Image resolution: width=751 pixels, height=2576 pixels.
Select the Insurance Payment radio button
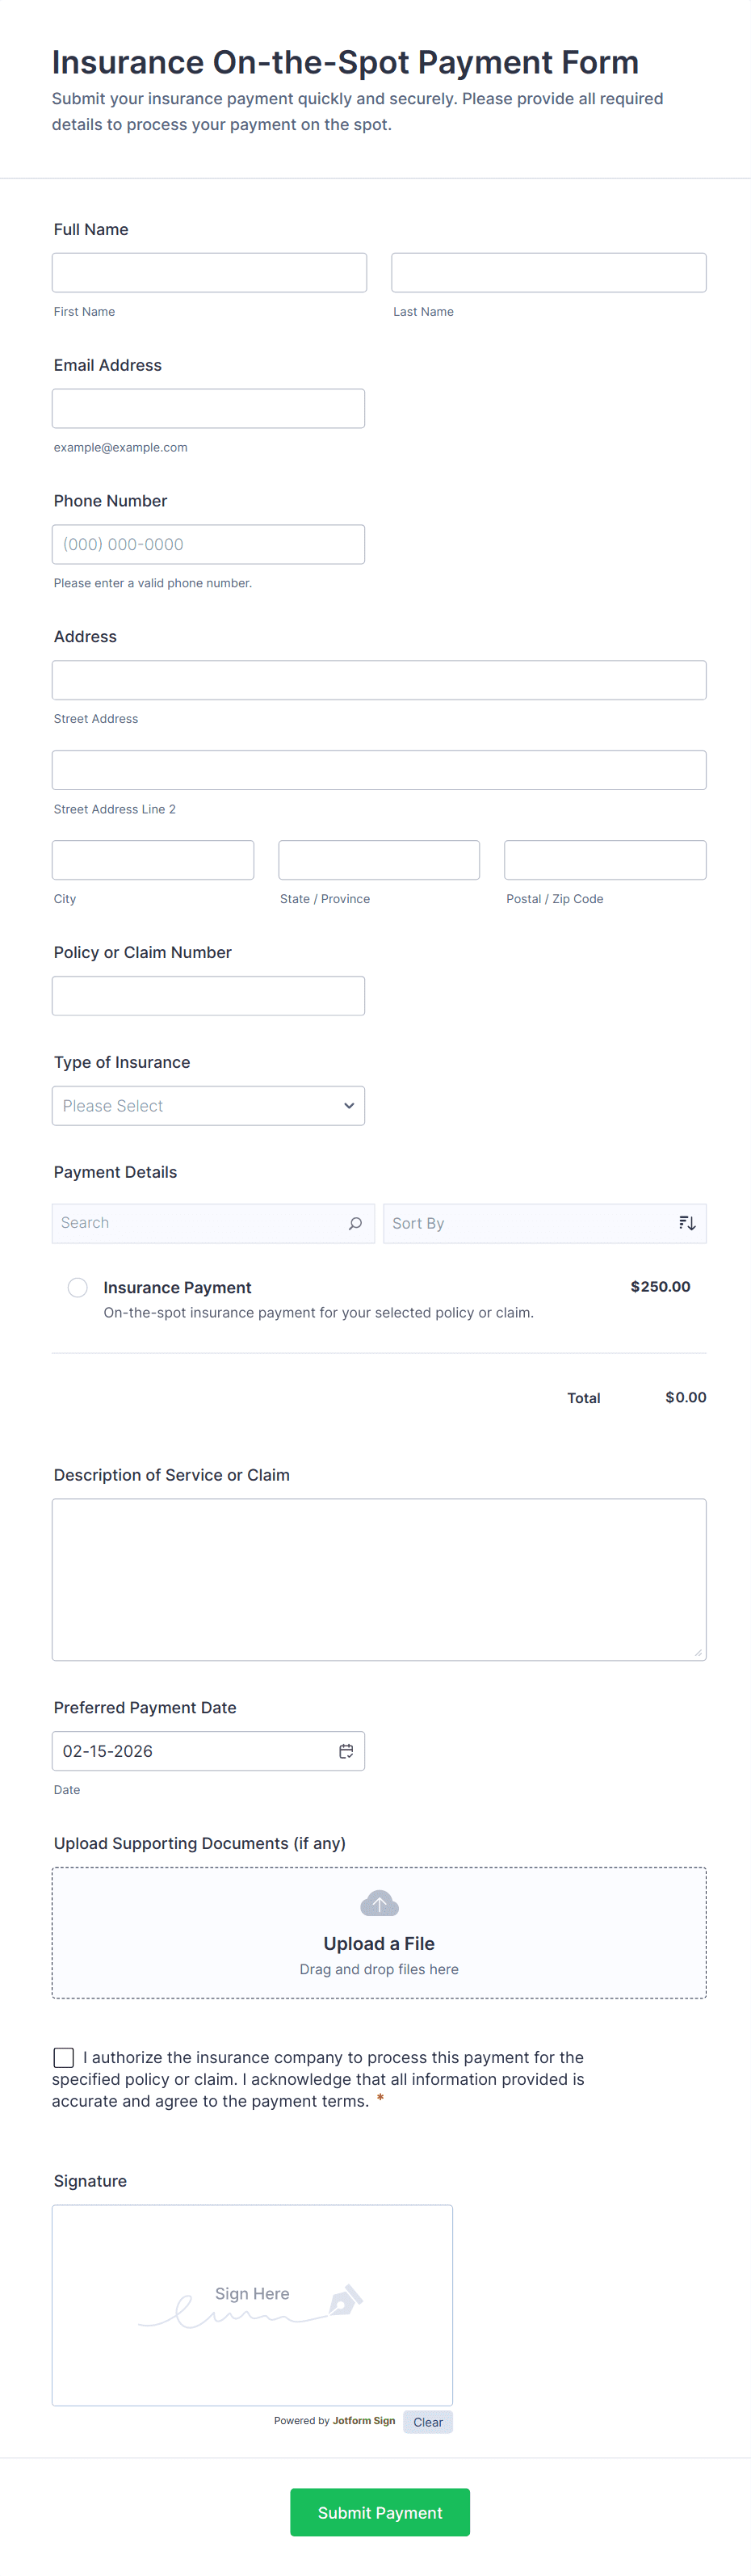coord(78,1287)
